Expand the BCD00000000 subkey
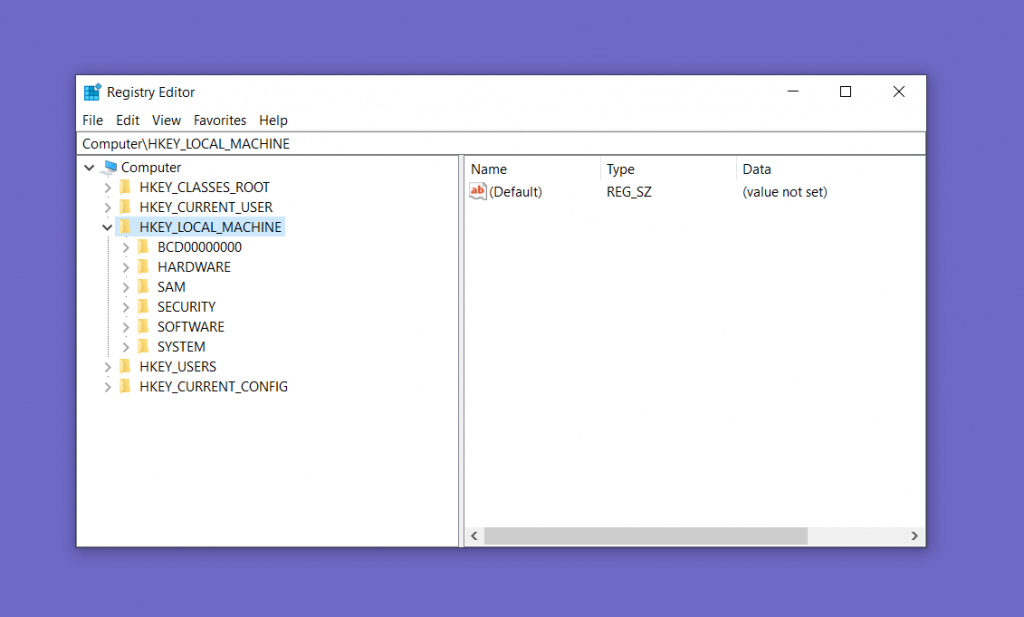Screen dimensions: 1024x617 pos(126,247)
